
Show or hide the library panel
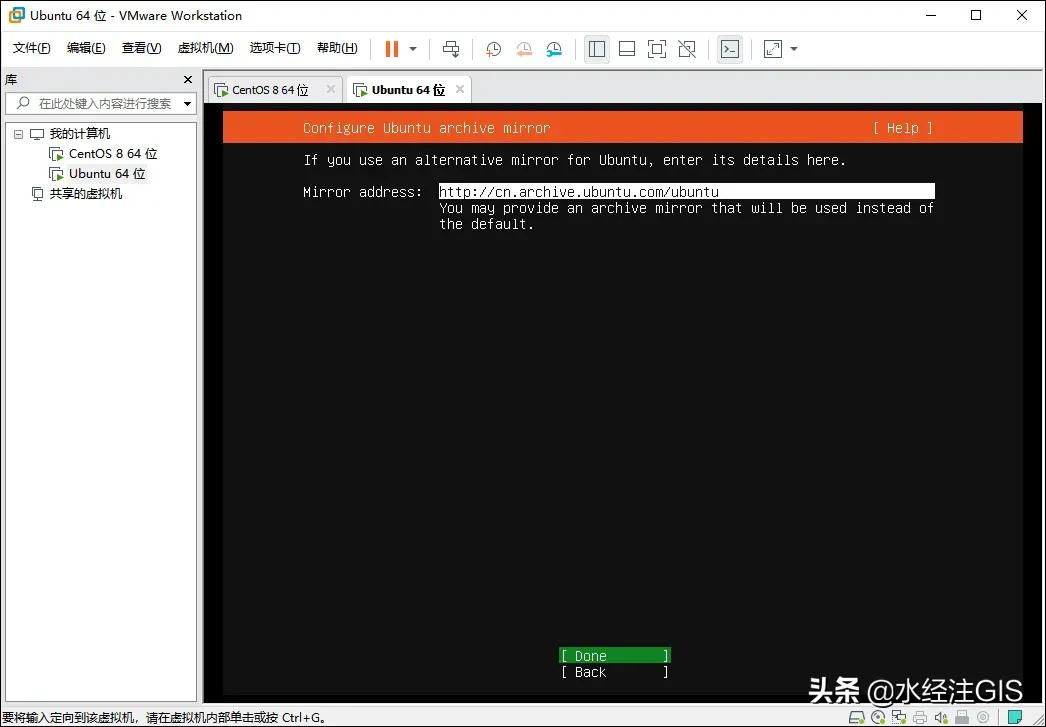tap(596, 48)
